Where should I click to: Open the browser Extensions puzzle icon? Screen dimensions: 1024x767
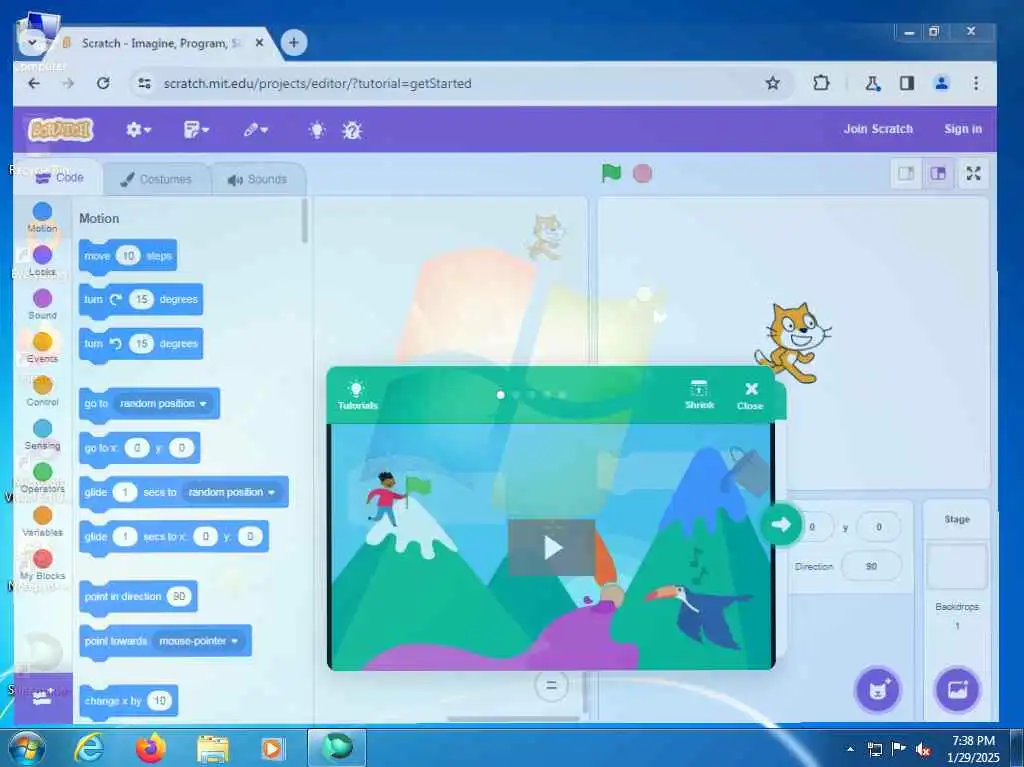point(822,83)
